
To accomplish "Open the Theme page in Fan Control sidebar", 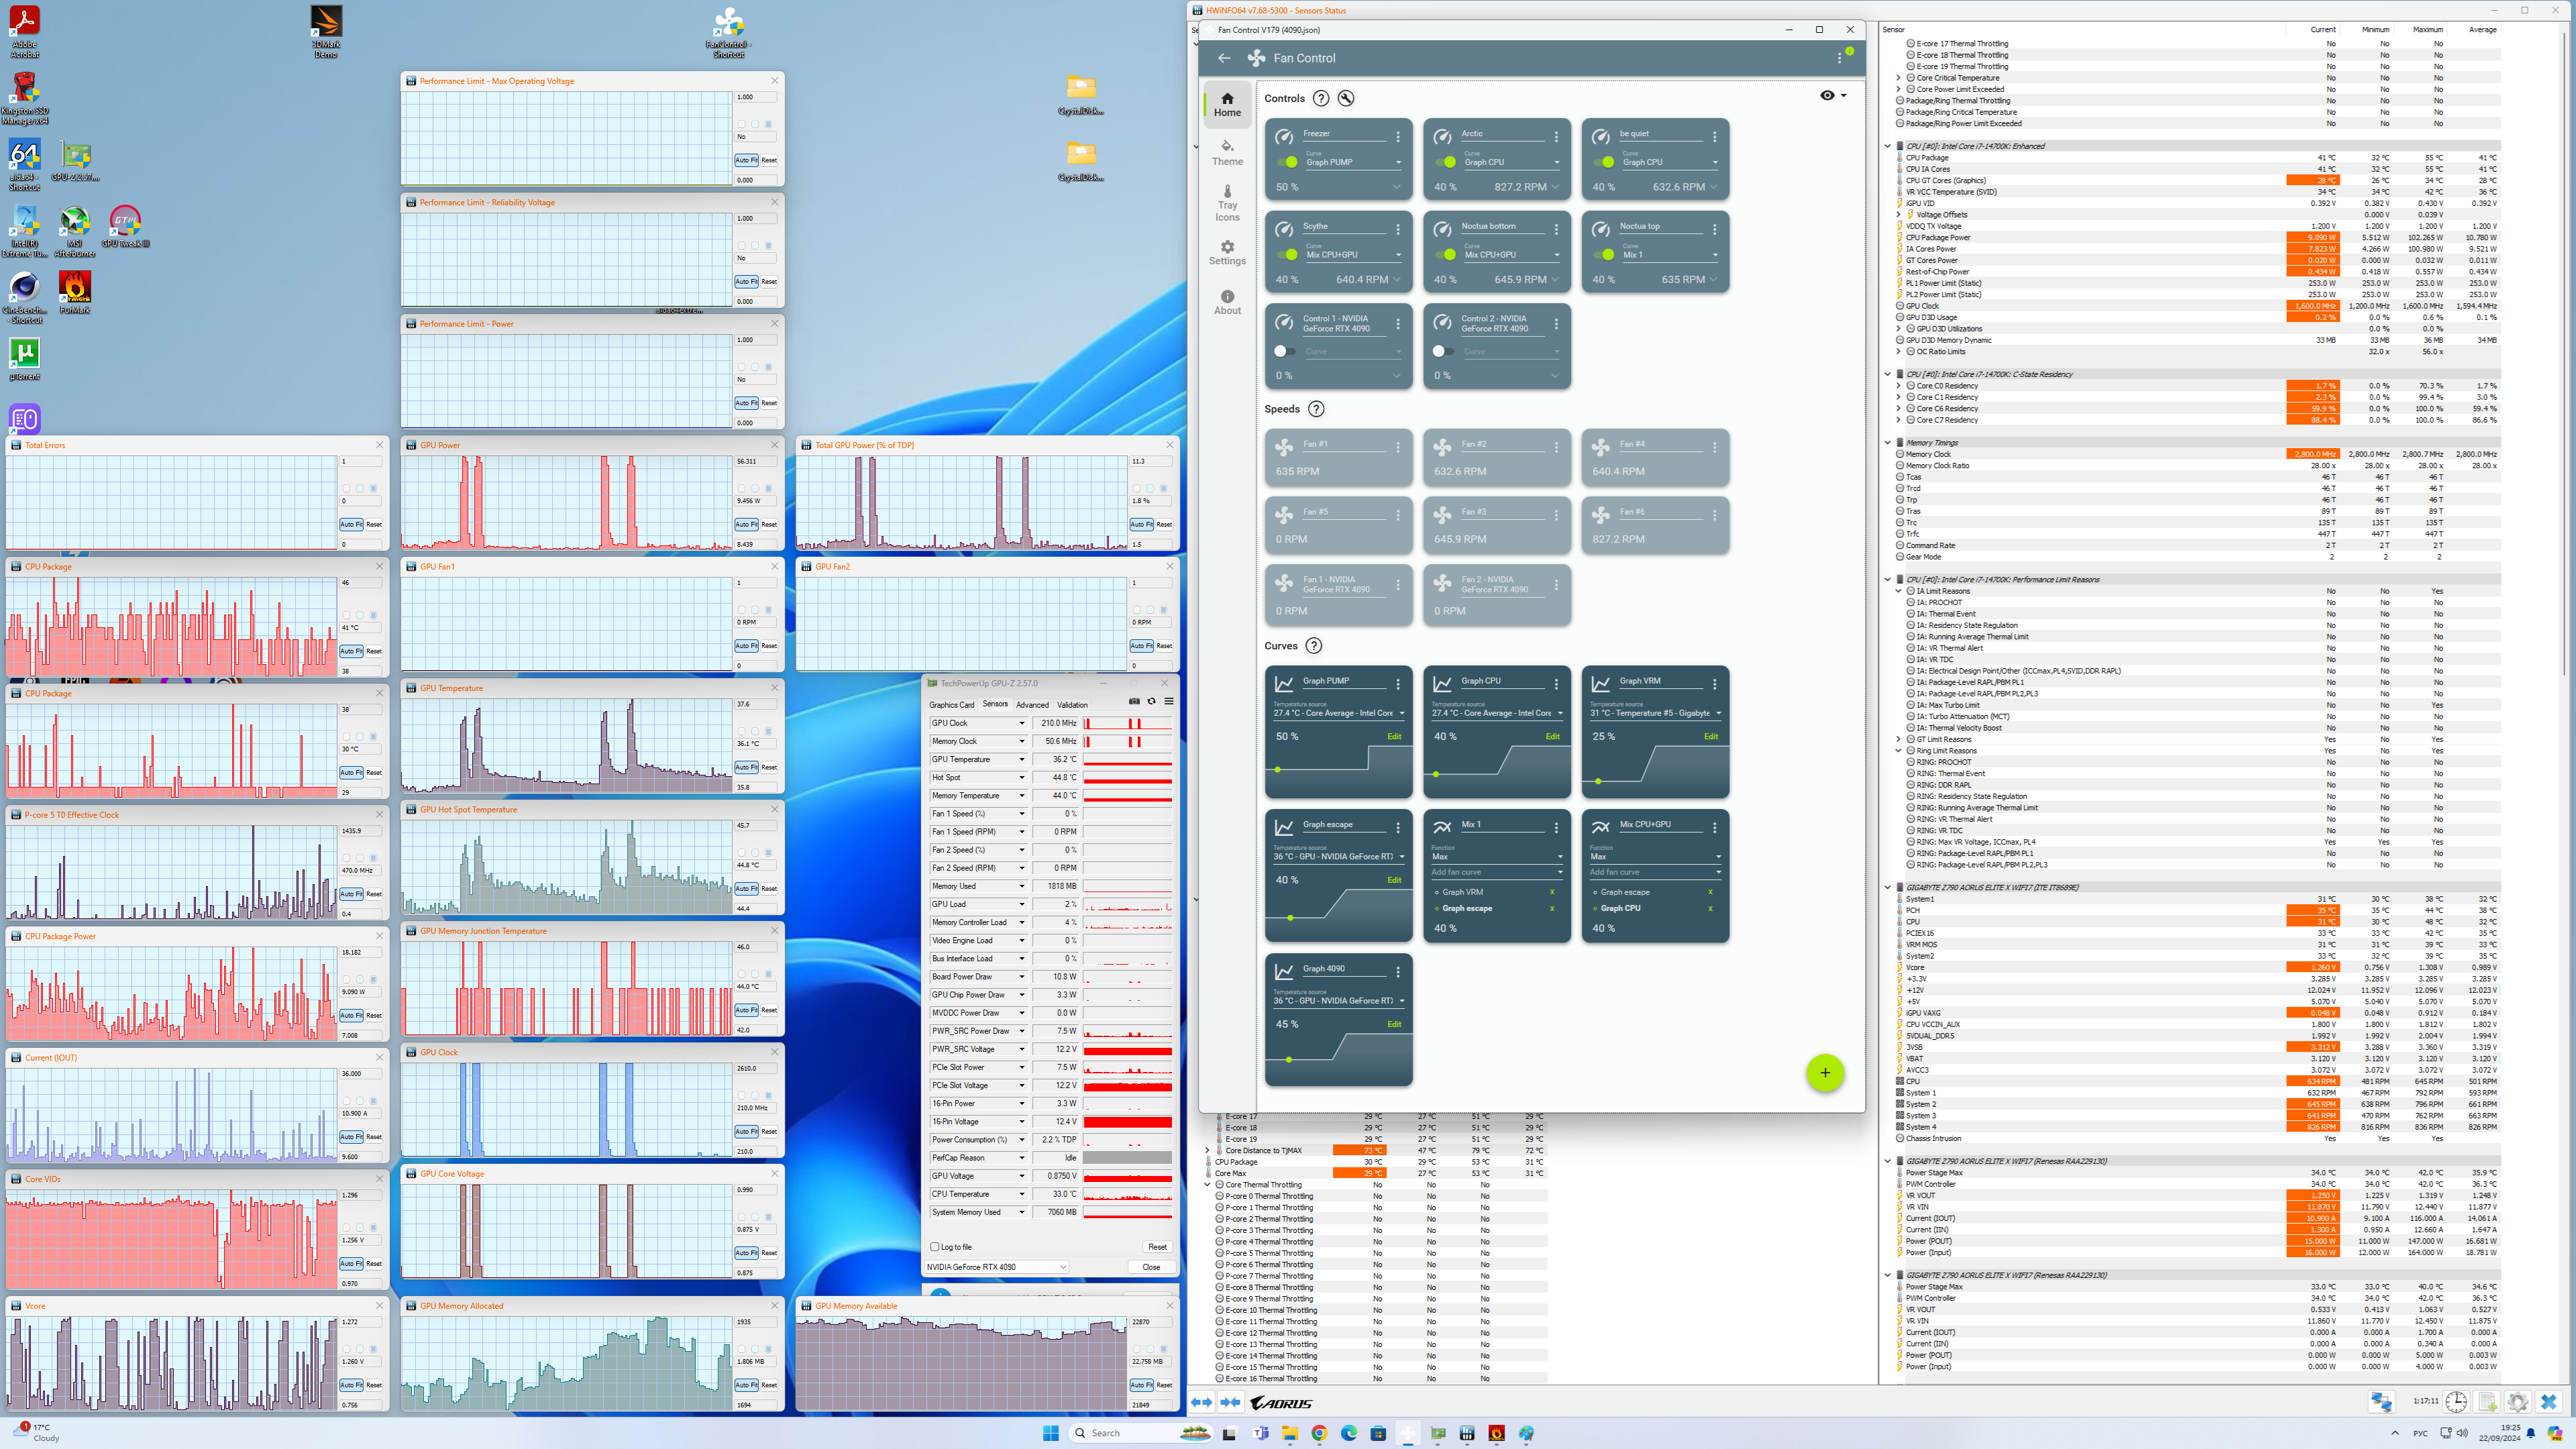I will click(x=1227, y=152).
